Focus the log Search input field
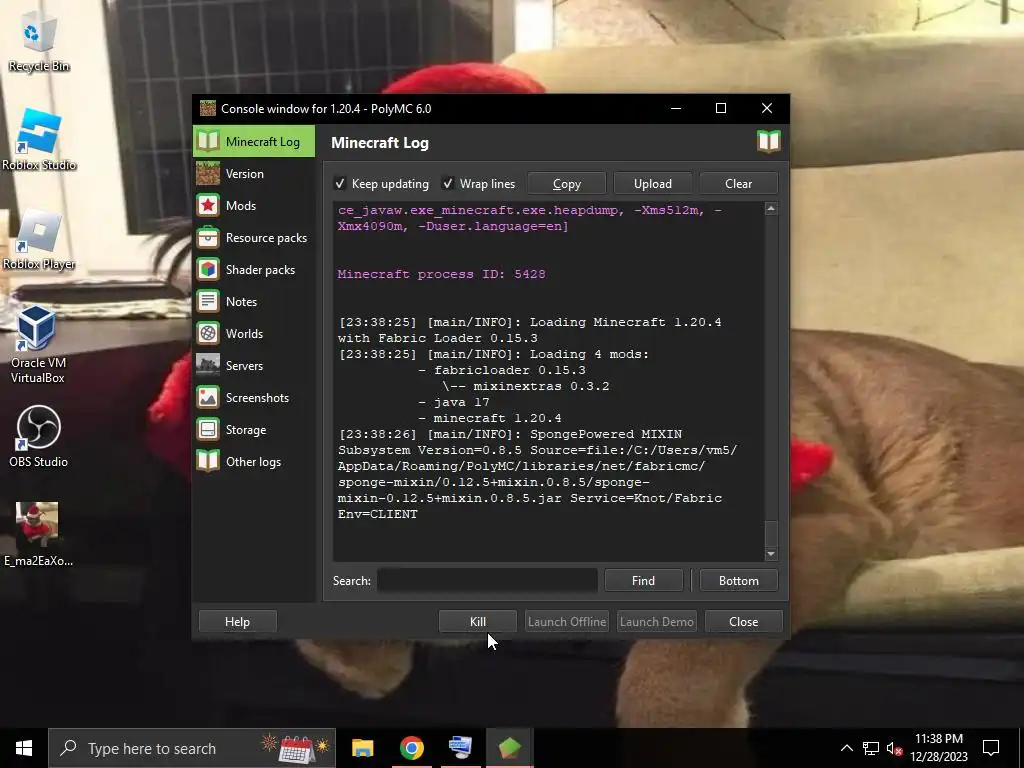Screen dimensions: 1024x768 (487, 581)
